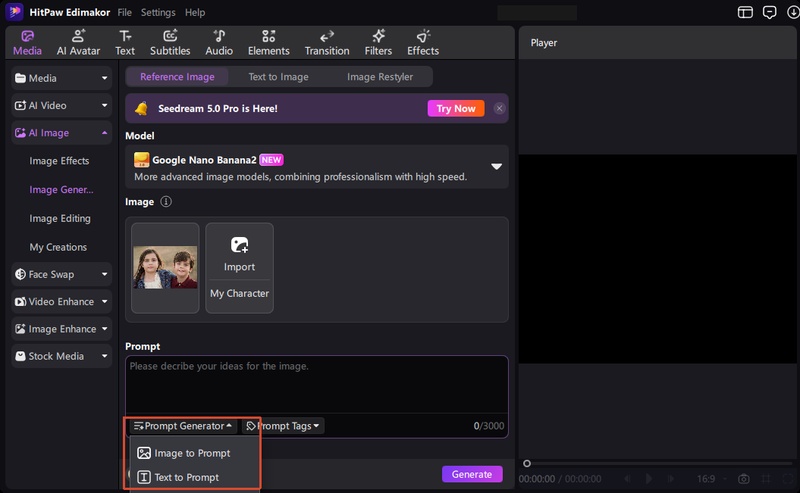Select Image Editing in sidebar
800x493 pixels.
pos(60,218)
